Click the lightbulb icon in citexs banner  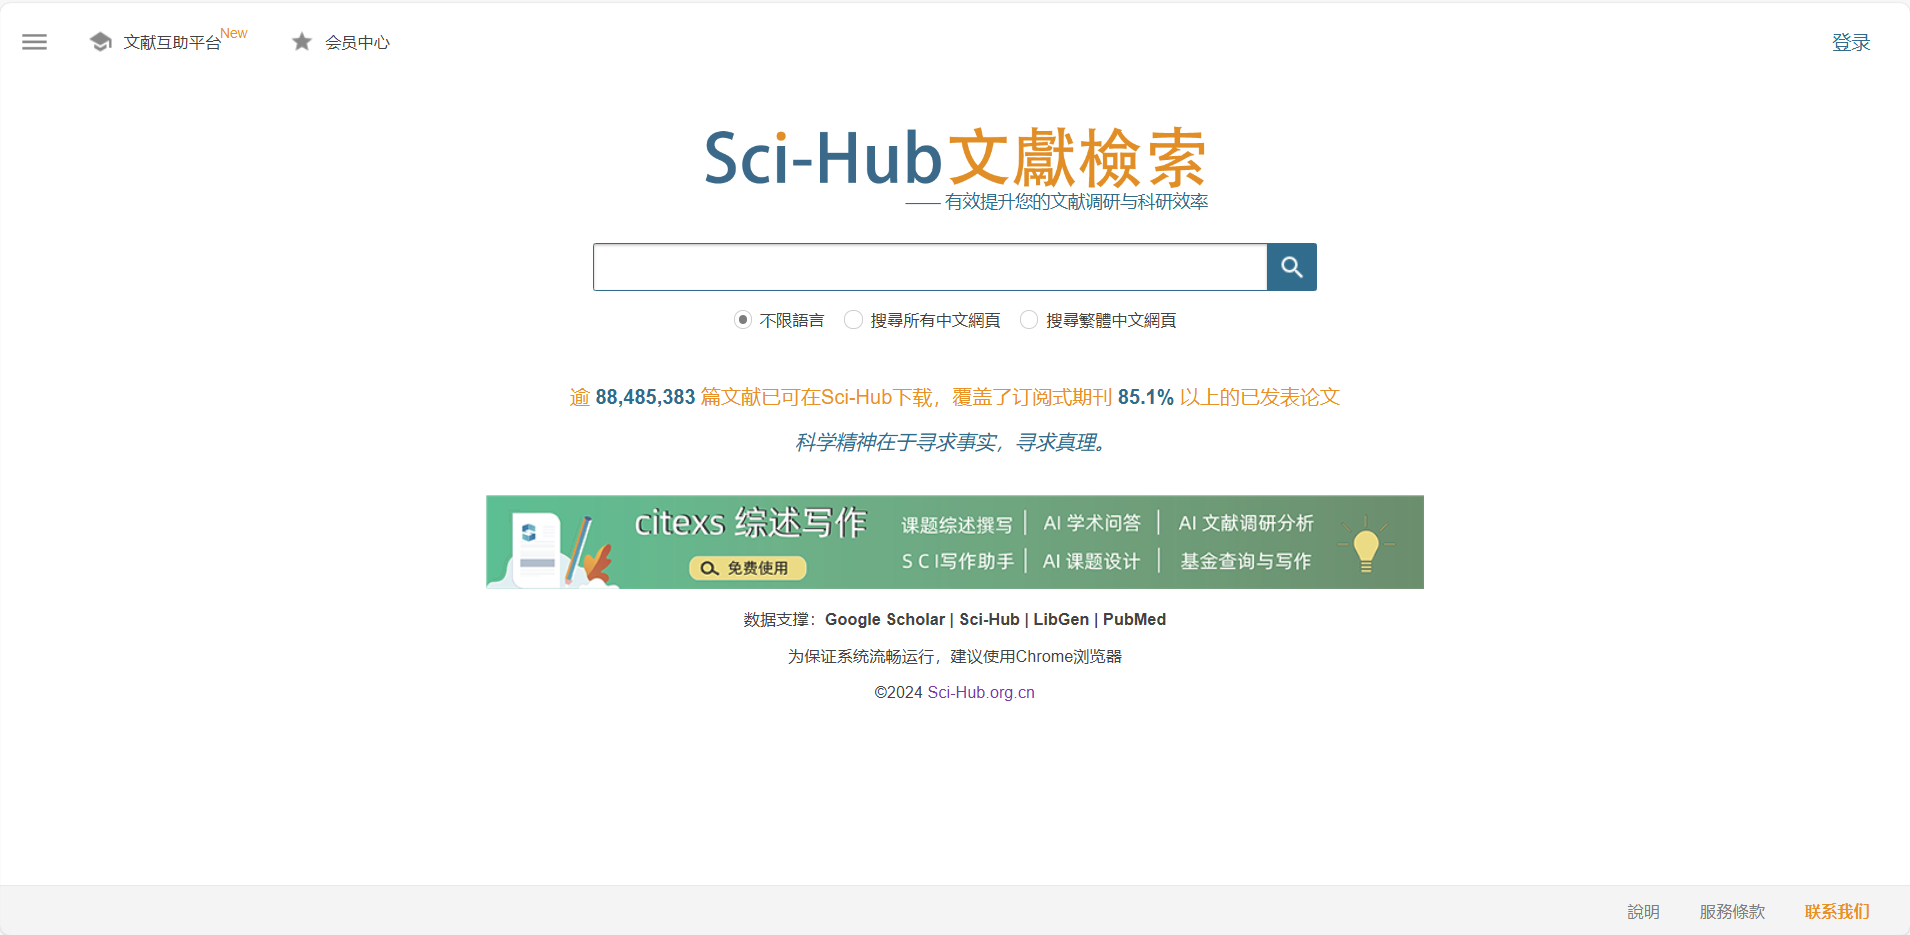(1366, 545)
